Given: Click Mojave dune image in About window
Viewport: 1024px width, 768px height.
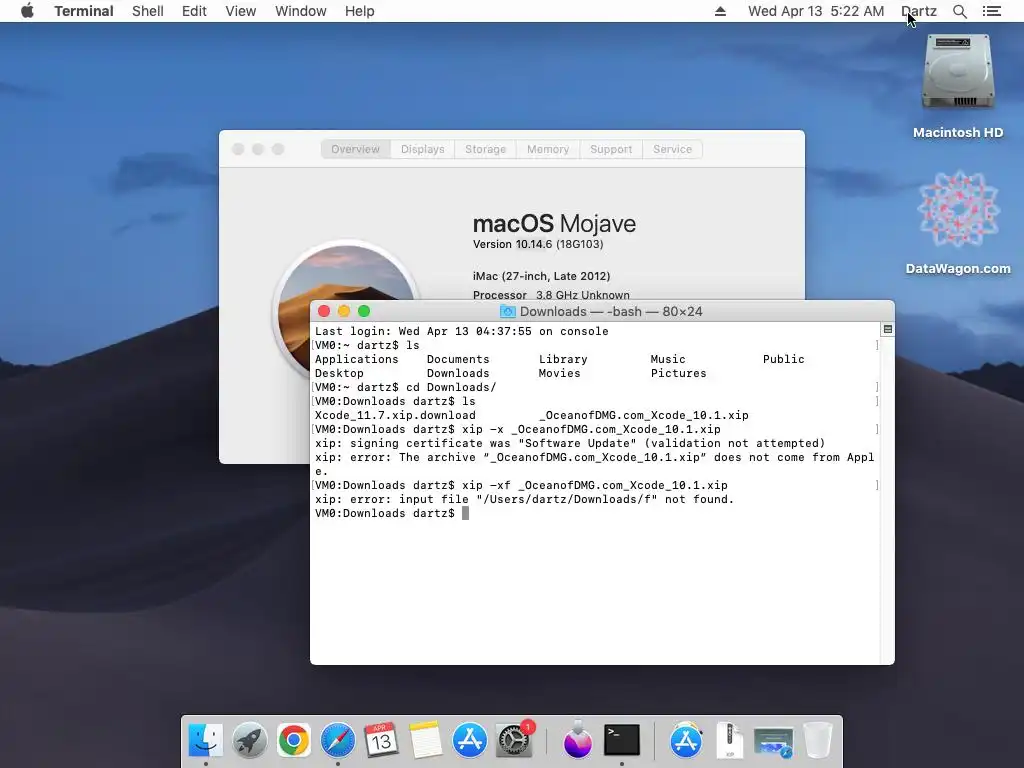Looking at the screenshot, I should tap(346, 308).
